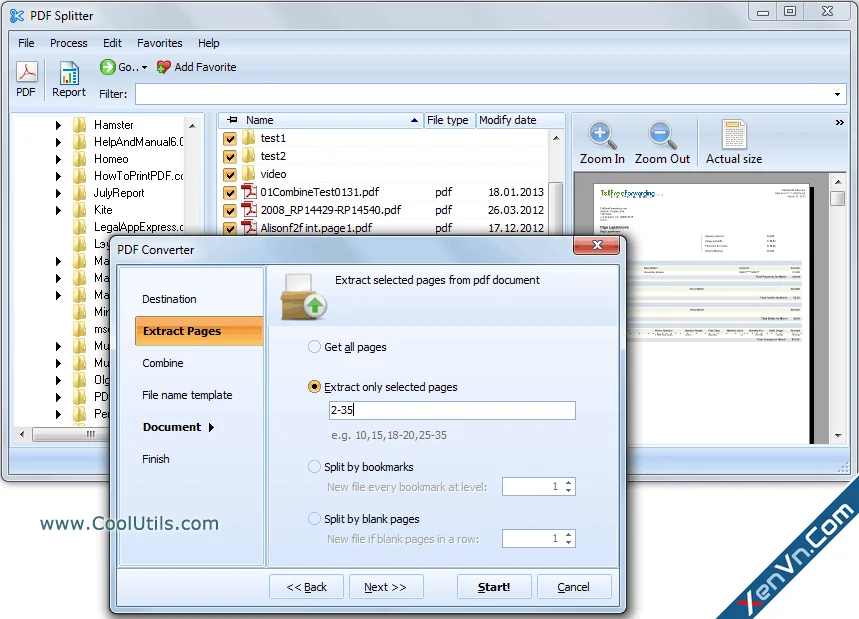Expand the HelpAndManual6 tree node
This screenshot has height=619, width=859.
pos(58,142)
